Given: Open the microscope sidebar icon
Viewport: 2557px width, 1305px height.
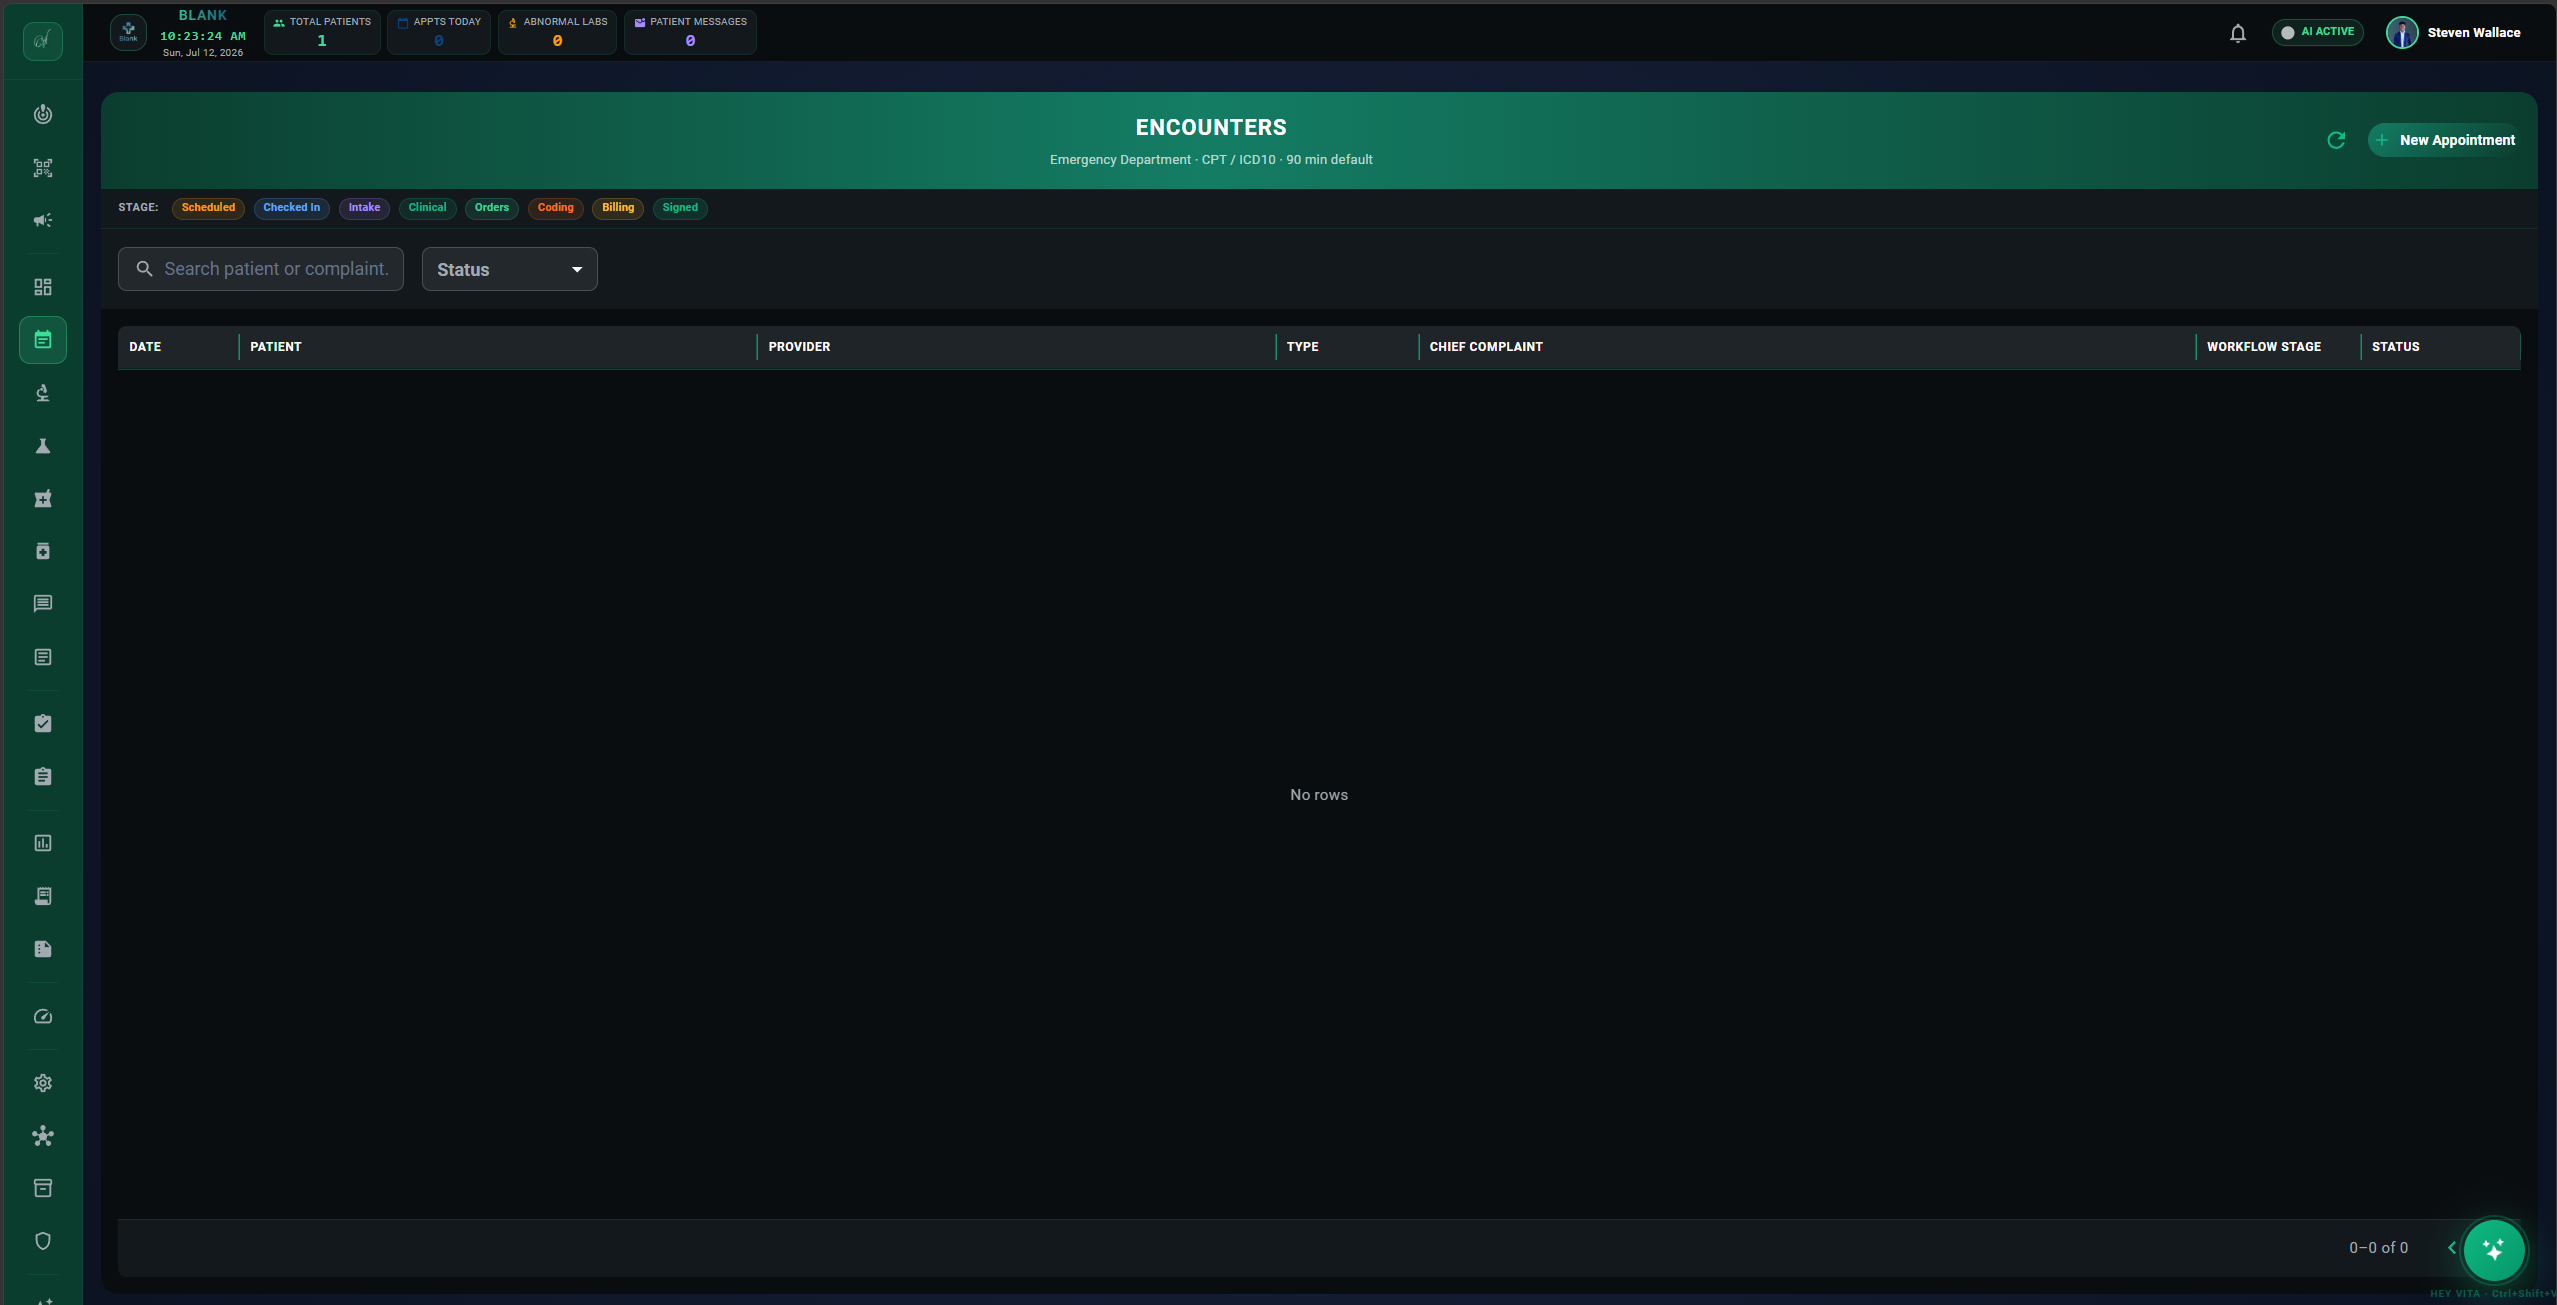Looking at the screenshot, I should coord(42,393).
